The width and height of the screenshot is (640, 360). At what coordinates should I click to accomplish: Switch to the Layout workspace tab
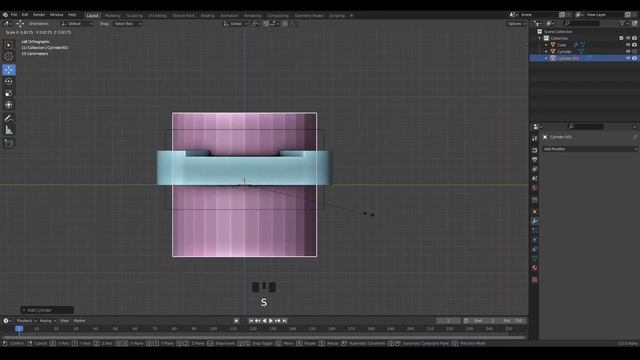[93, 16]
